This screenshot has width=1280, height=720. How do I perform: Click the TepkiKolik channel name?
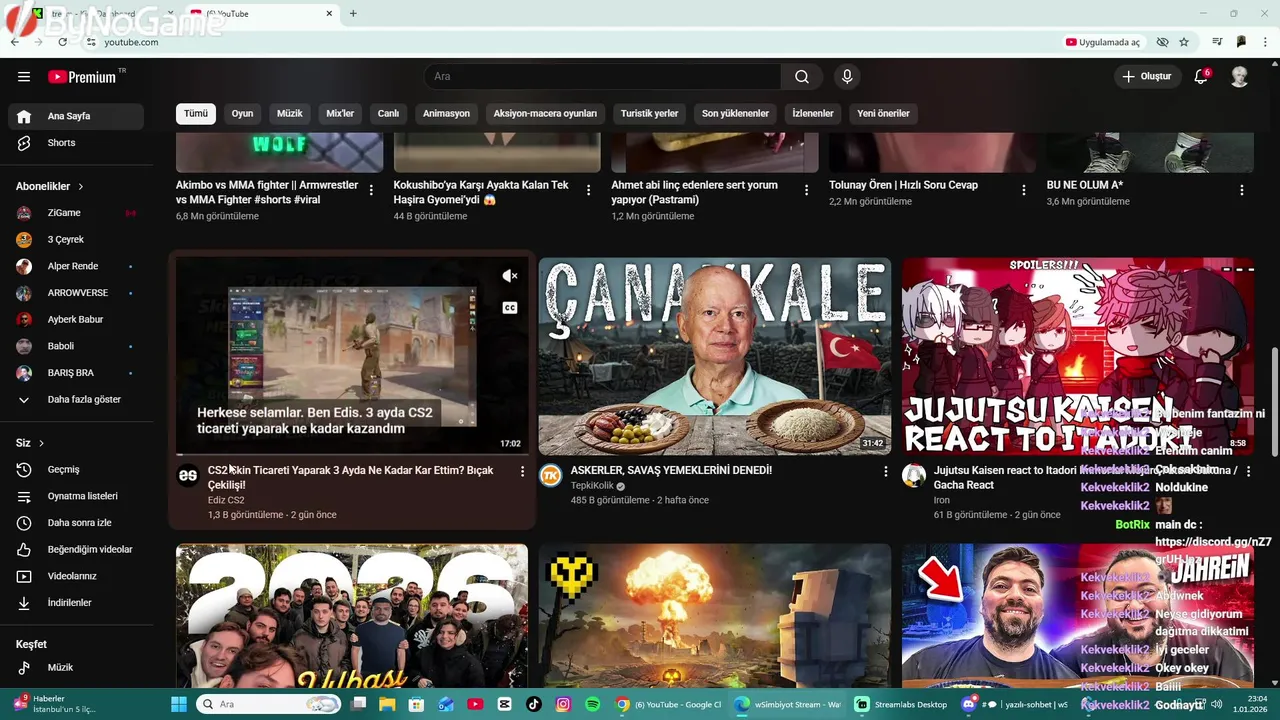(x=592, y=486)
